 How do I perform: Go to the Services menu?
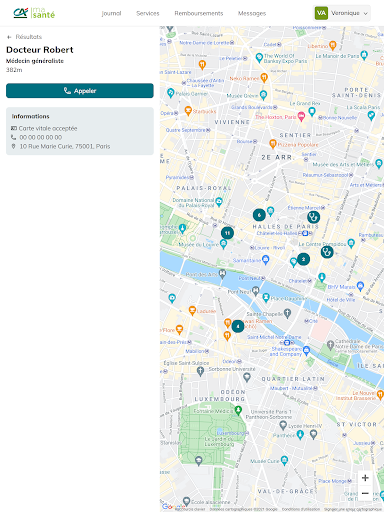tap(148, 13)
